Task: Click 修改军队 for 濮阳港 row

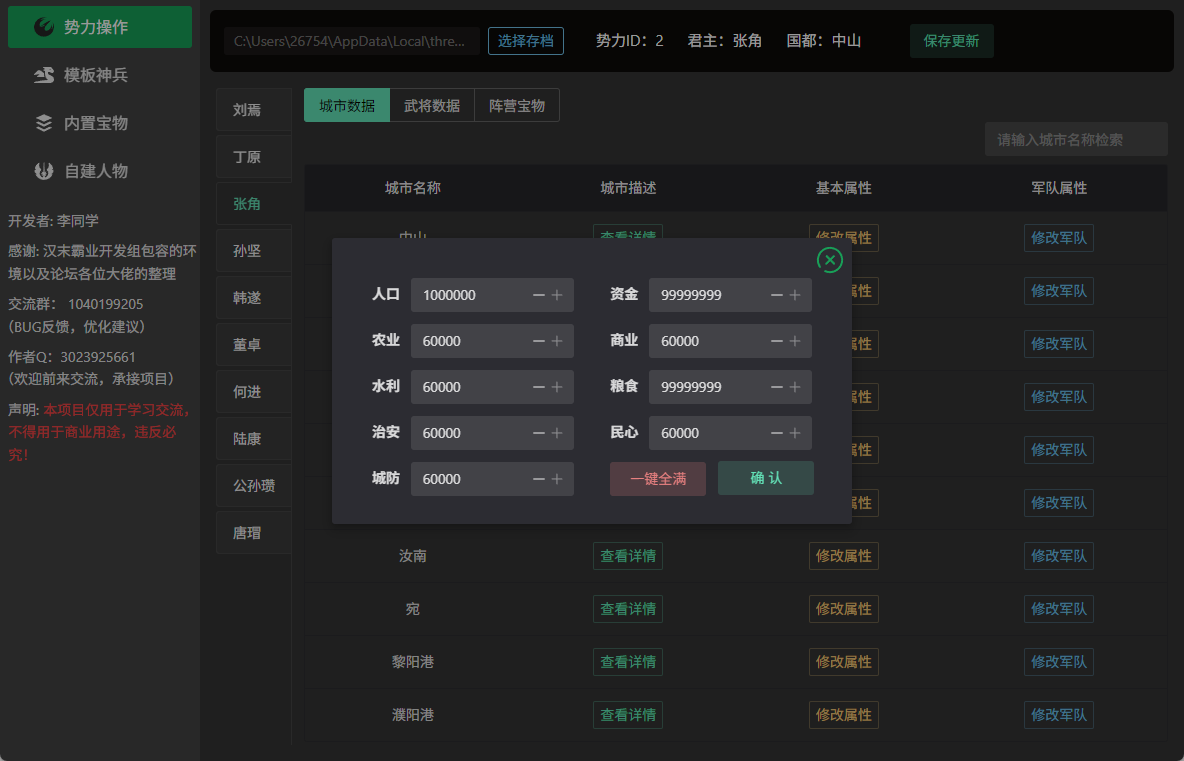Action: tap(1059, 715)
